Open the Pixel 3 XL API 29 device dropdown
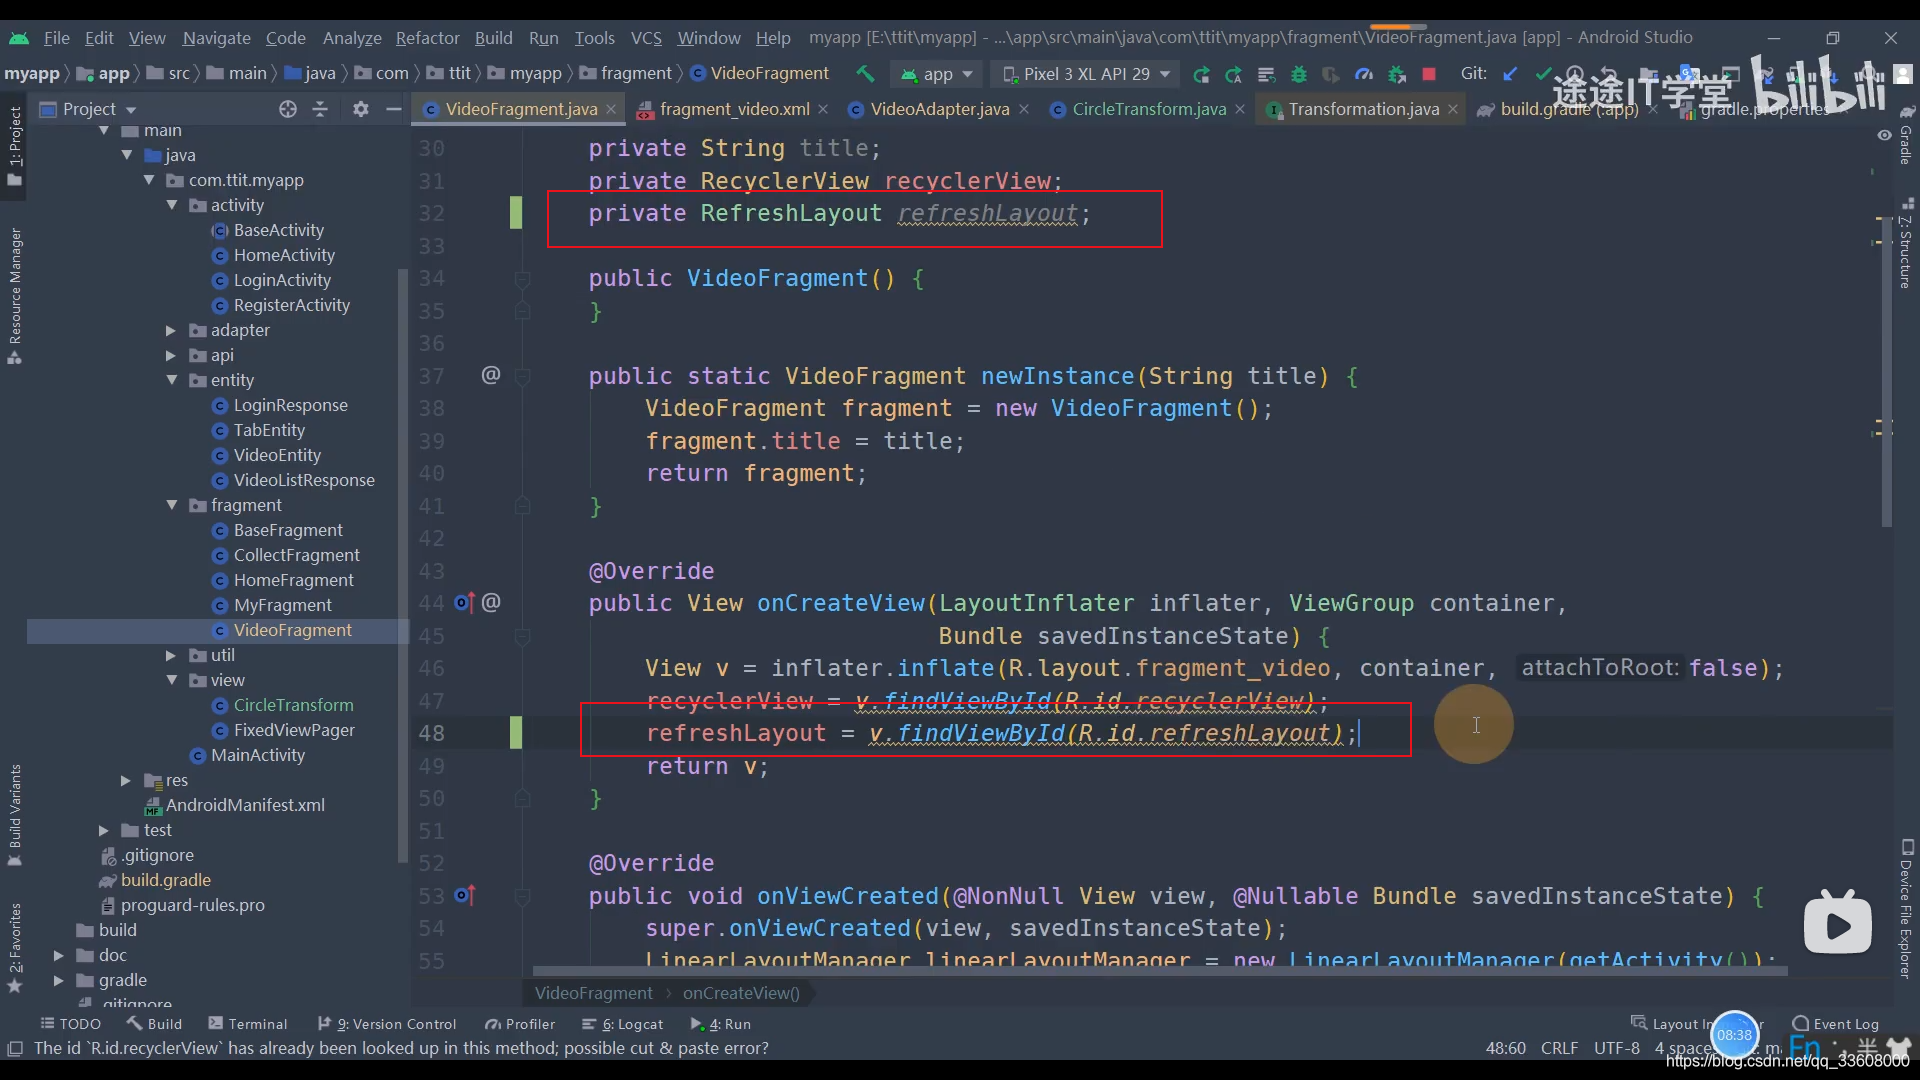 [1087, 74]
